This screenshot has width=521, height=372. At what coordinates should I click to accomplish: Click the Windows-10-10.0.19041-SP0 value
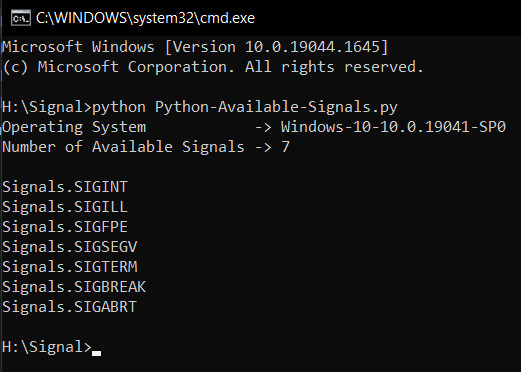pos(393,127)
